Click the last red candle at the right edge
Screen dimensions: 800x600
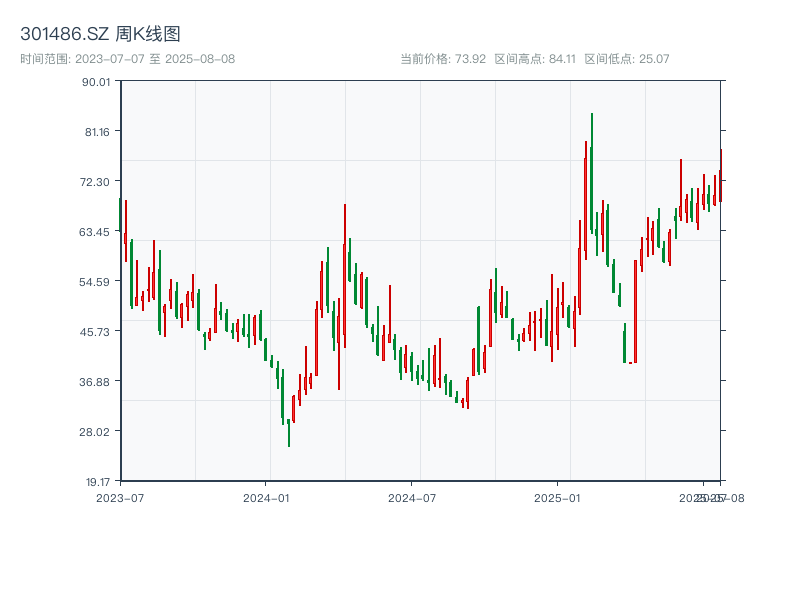tap(720, 176)
